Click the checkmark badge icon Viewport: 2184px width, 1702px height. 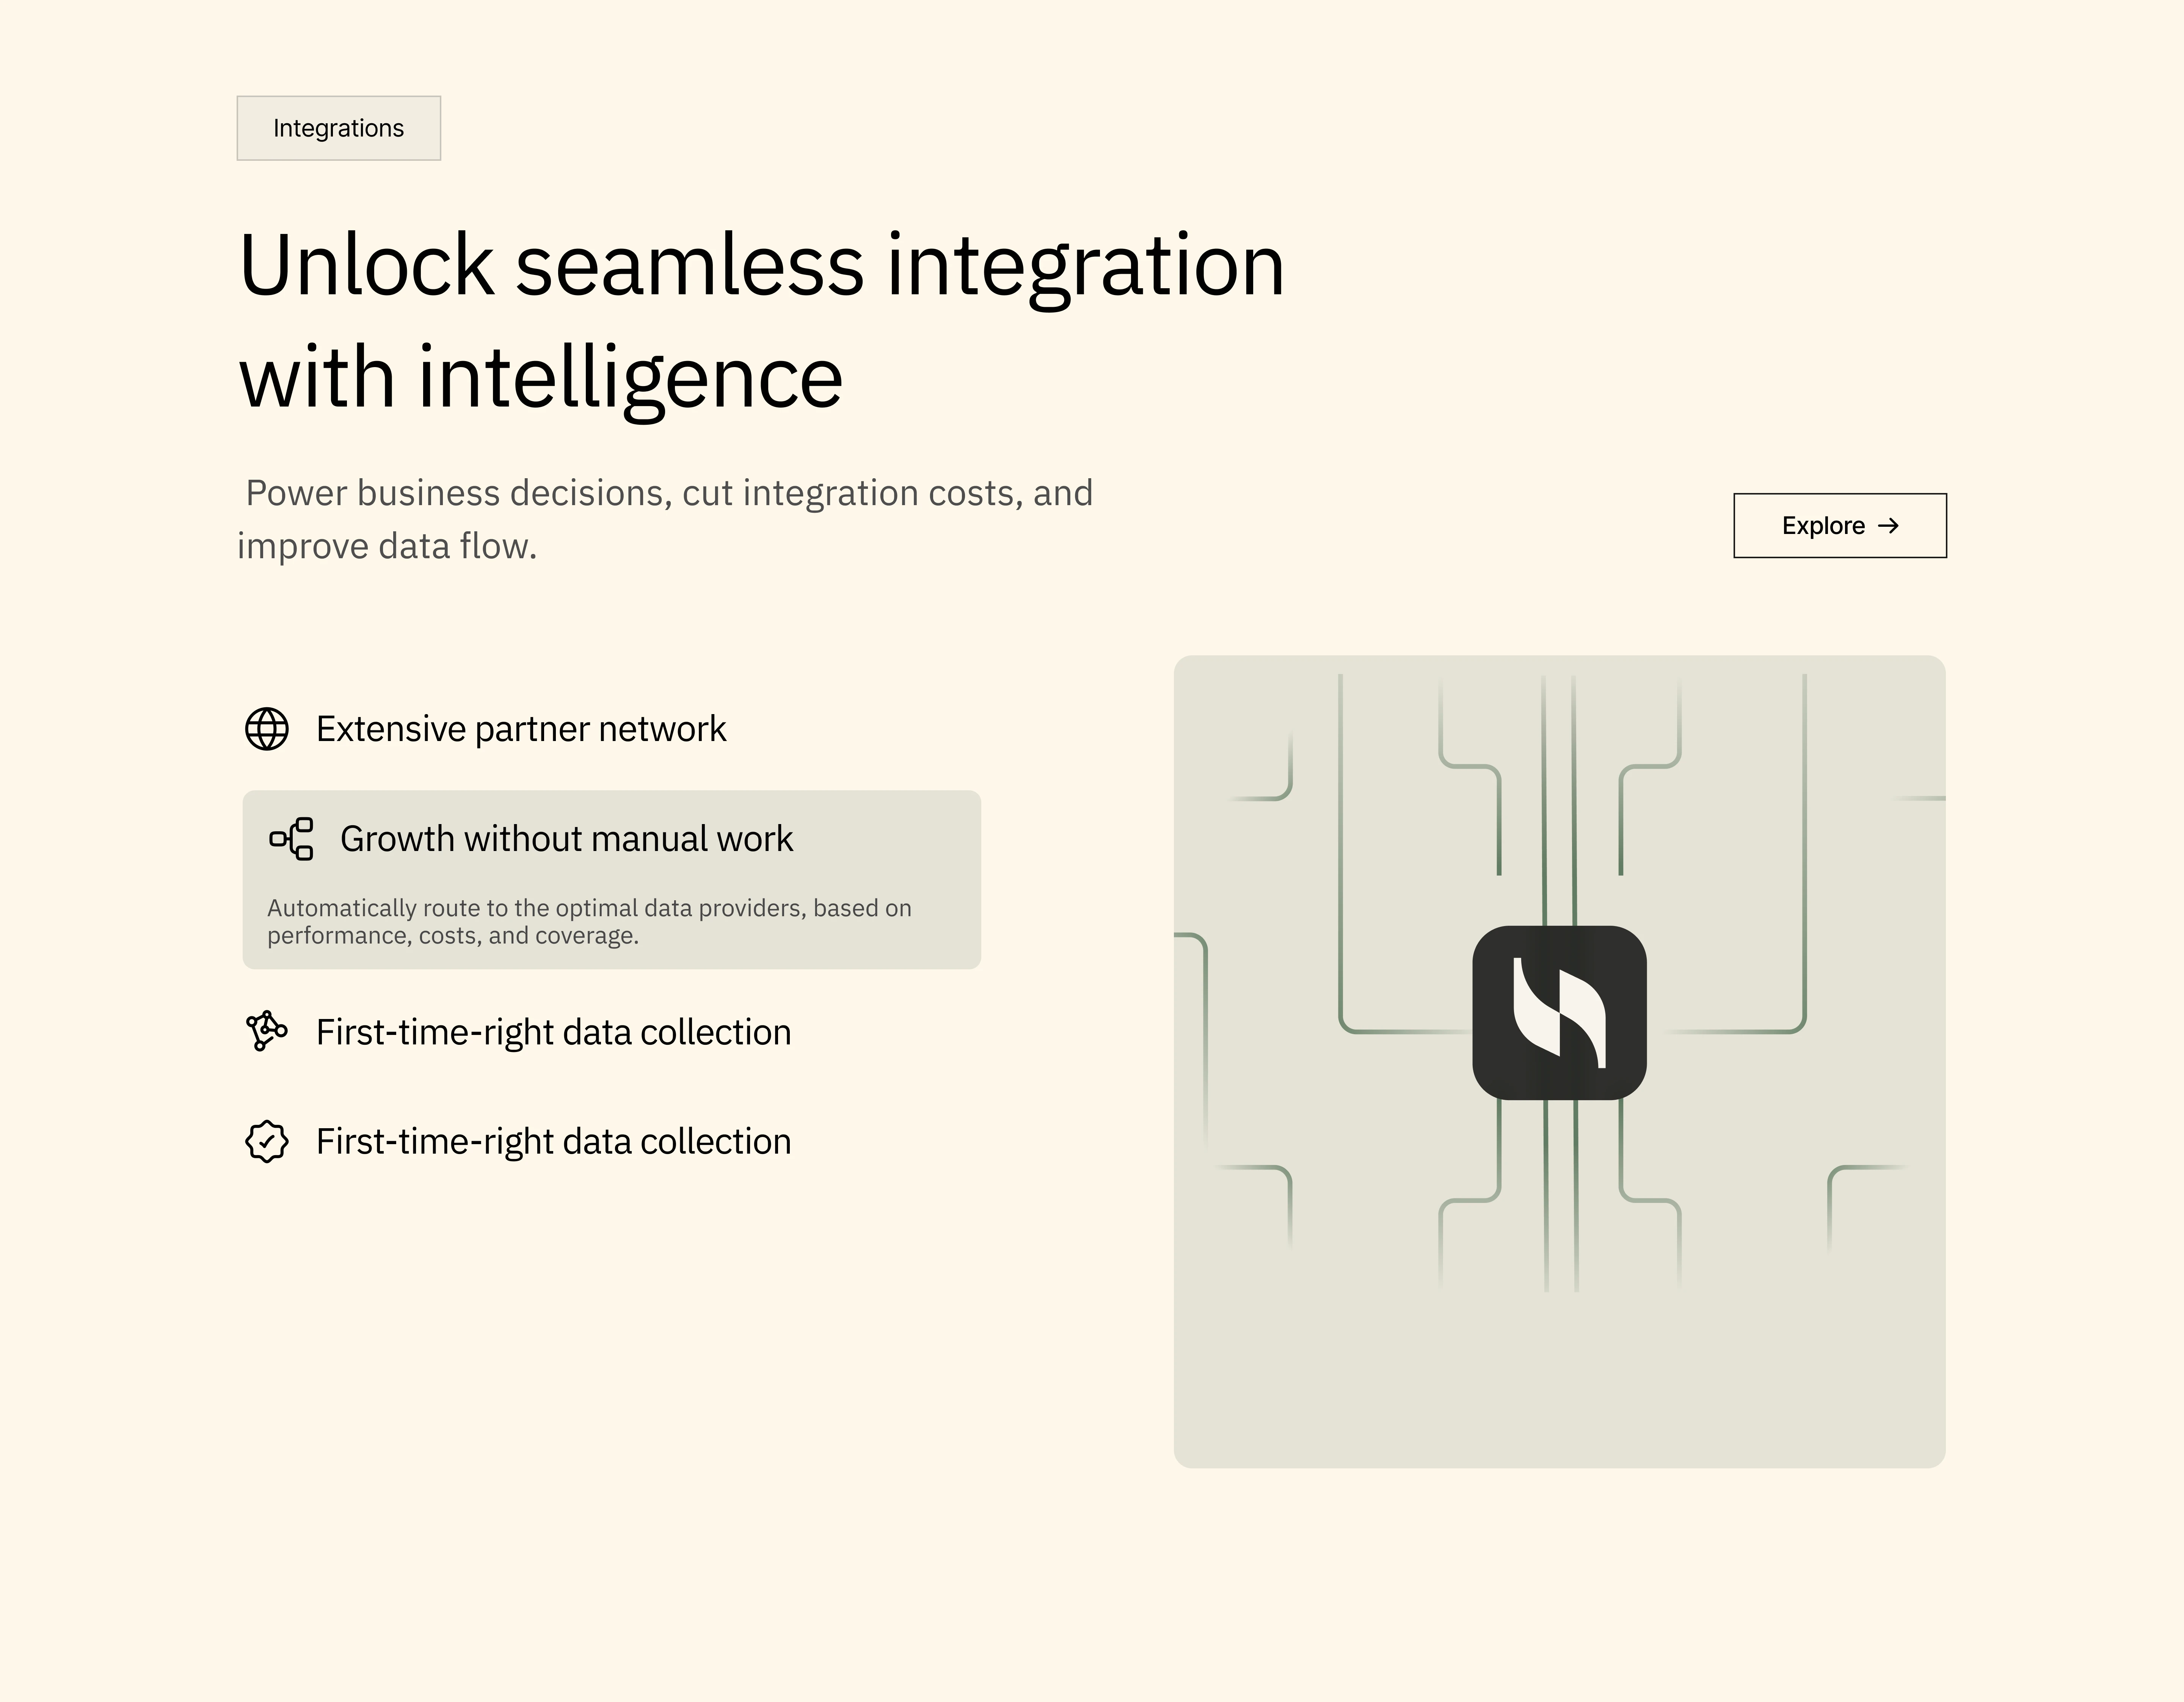(267, 1141)
